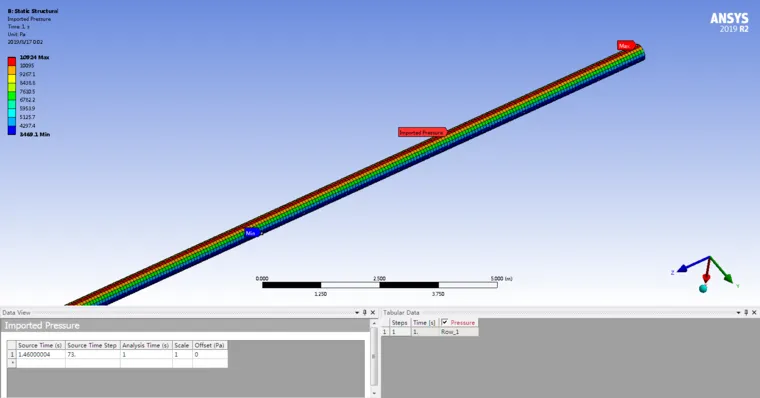760x398 pixels.
Task: Close the Tabular Data panel
Action: (x=754, y=313)
